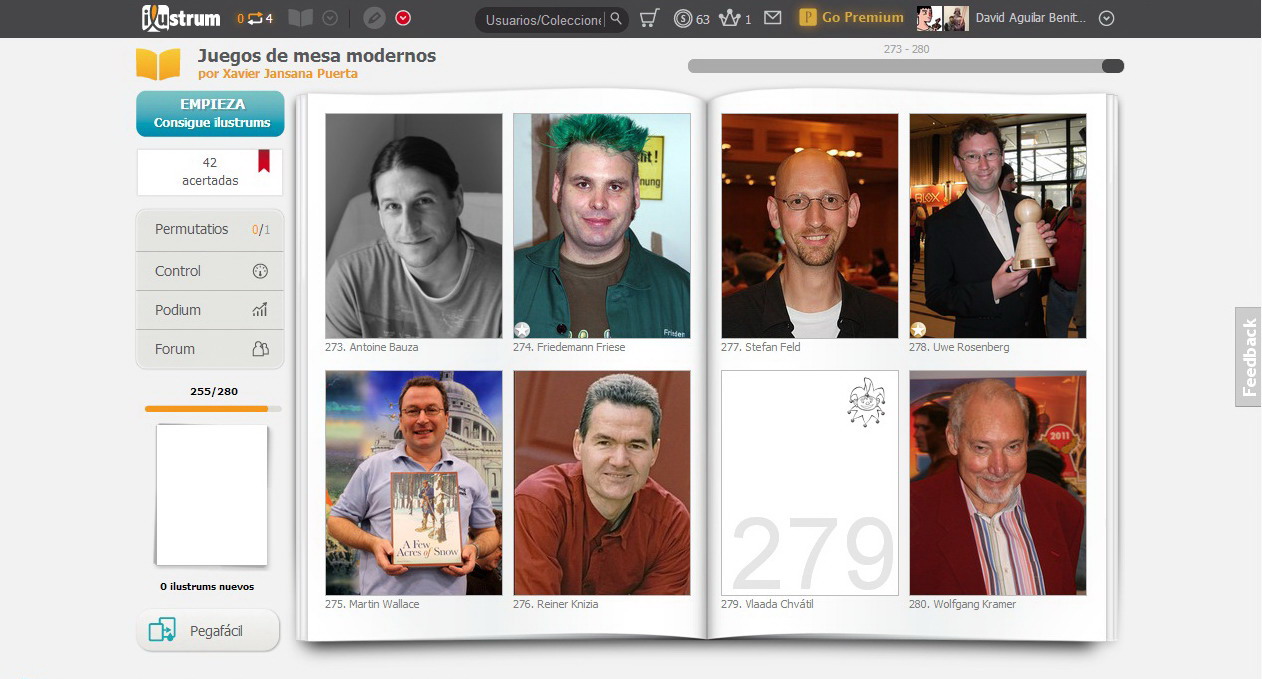Click caption 278. Uwe Rosenberg

[959, 347]
